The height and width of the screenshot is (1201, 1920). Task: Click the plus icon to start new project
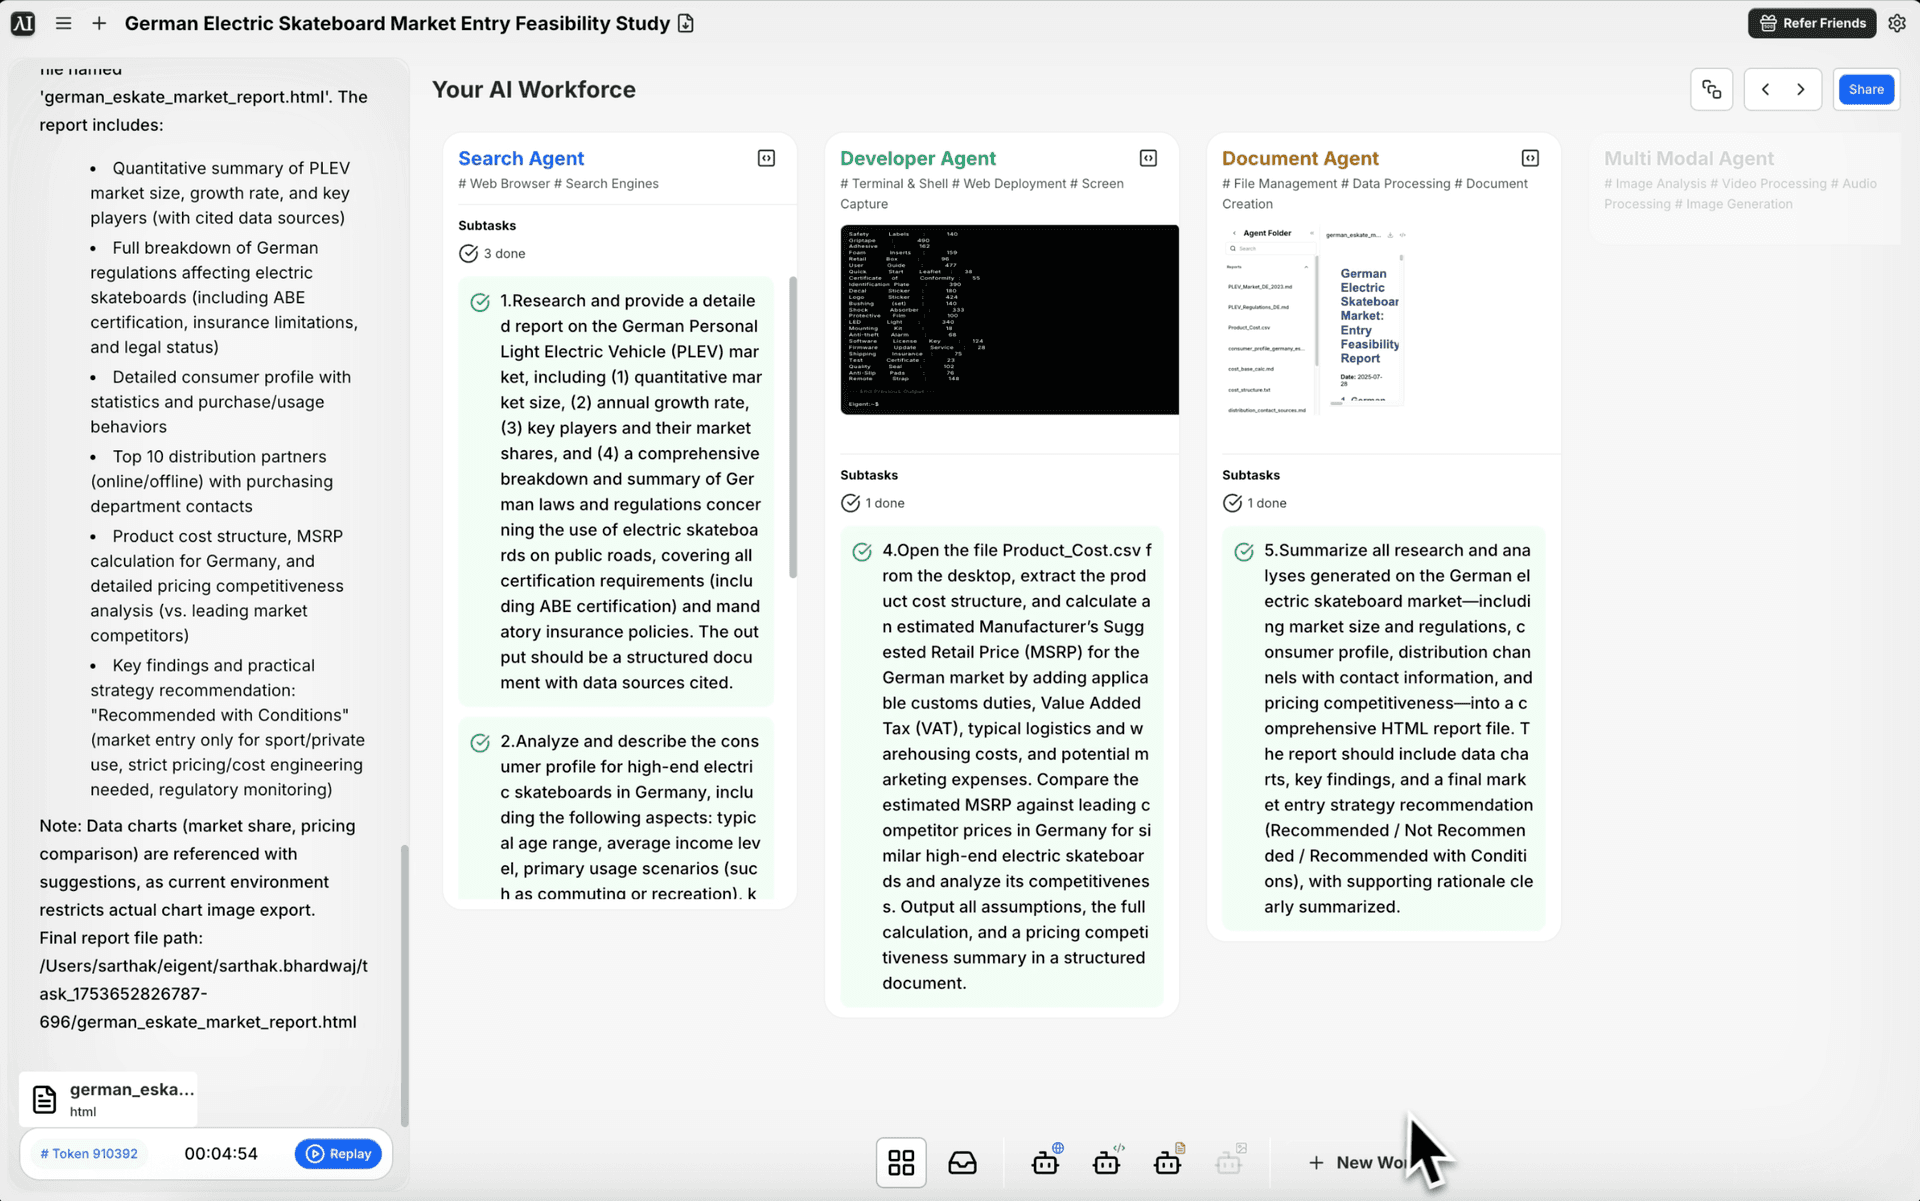(x=99, y=23)
